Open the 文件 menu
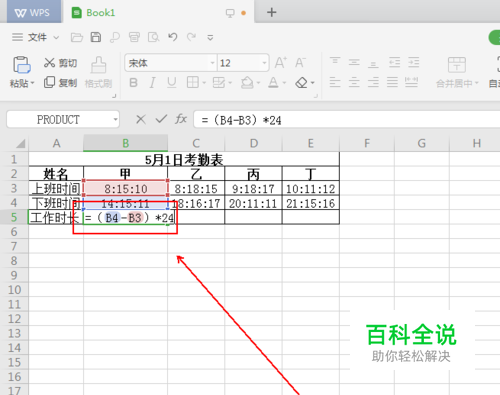Viewport: 500px width, 395px height. pyautogui.click(x=37, y=37)
